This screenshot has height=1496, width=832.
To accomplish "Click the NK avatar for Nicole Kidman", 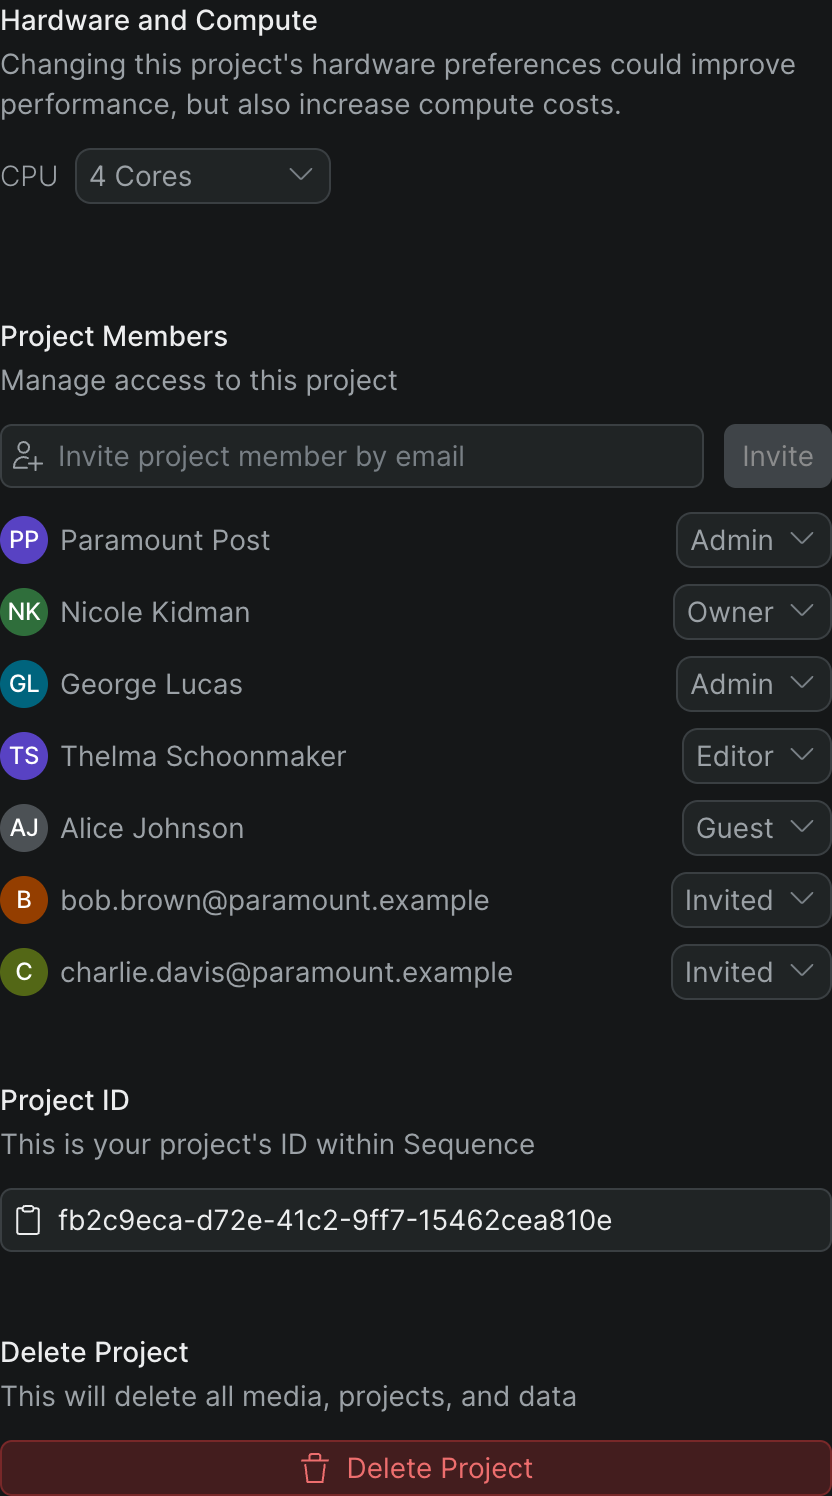I will (x=24, y=612).
